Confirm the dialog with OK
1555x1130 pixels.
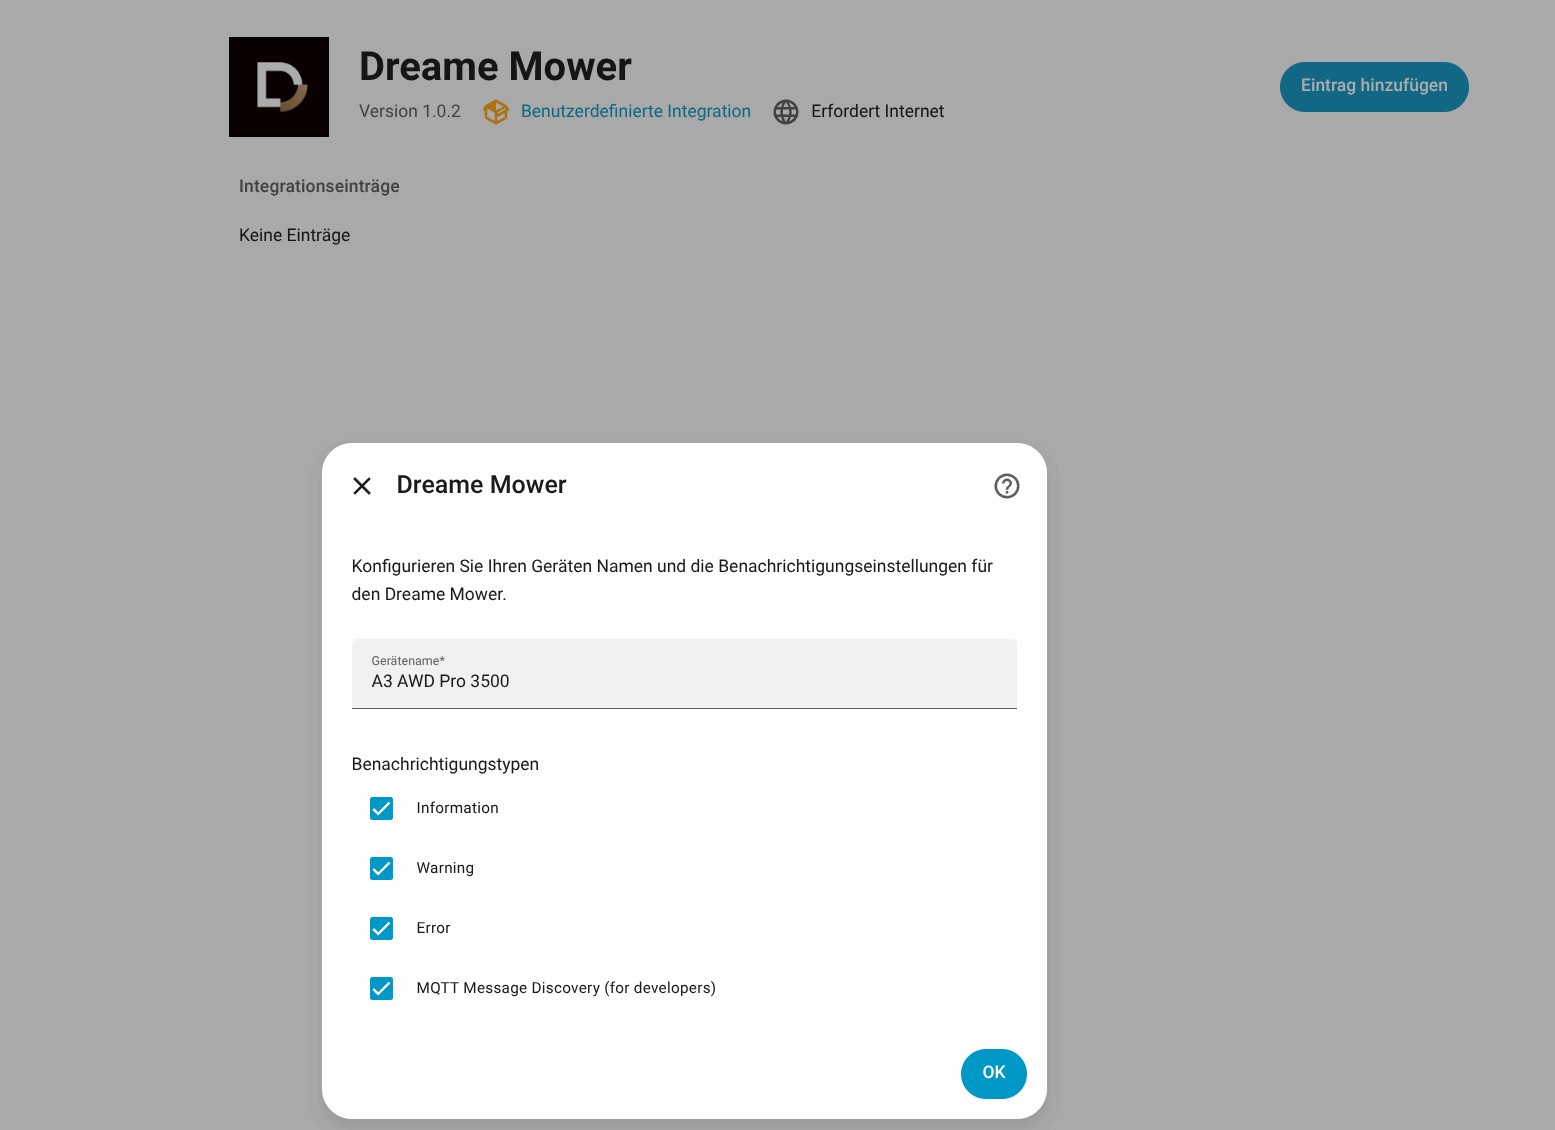(x=994, y=1073)
